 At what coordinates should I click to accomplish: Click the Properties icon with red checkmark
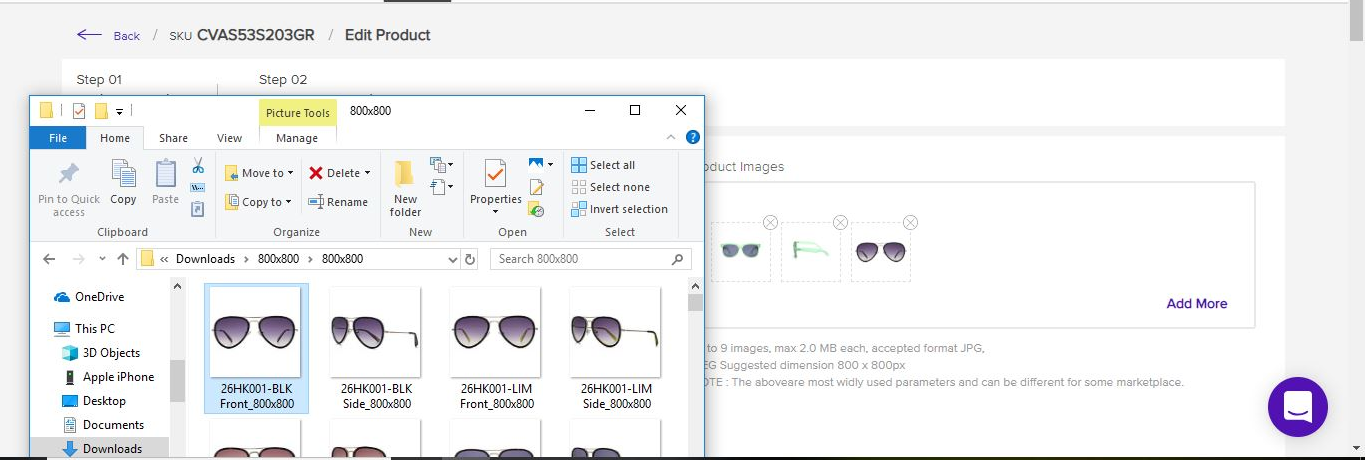pos(496,174)
